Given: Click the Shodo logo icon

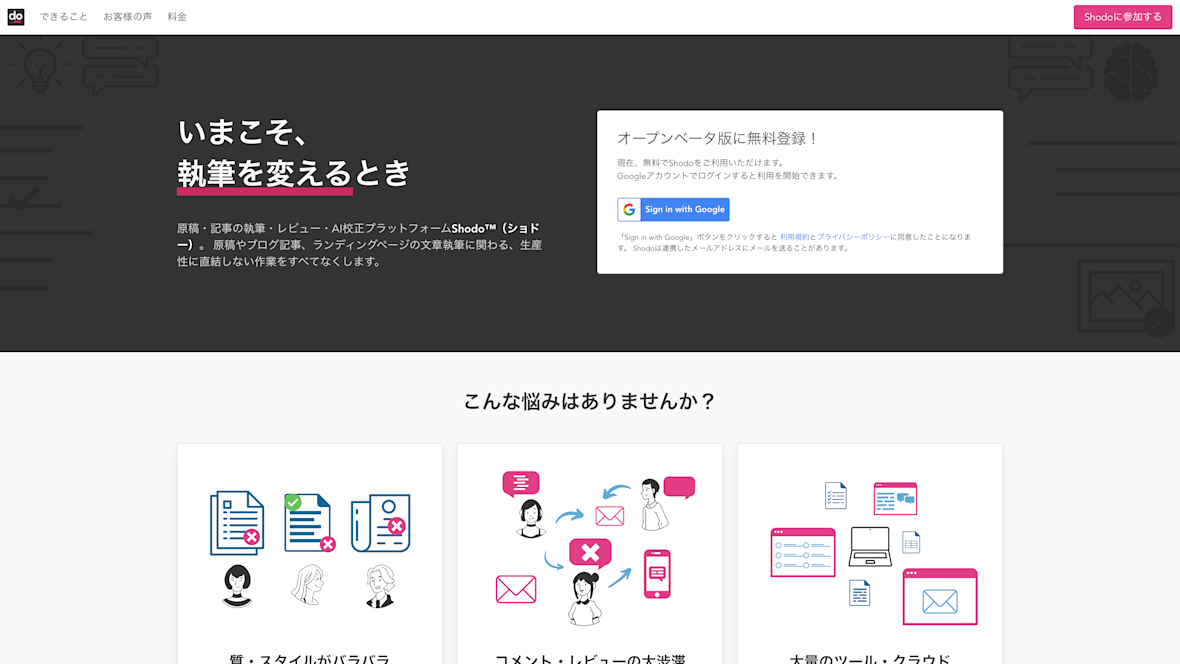Looking at the screenshot, I should [x=16, y=17].
